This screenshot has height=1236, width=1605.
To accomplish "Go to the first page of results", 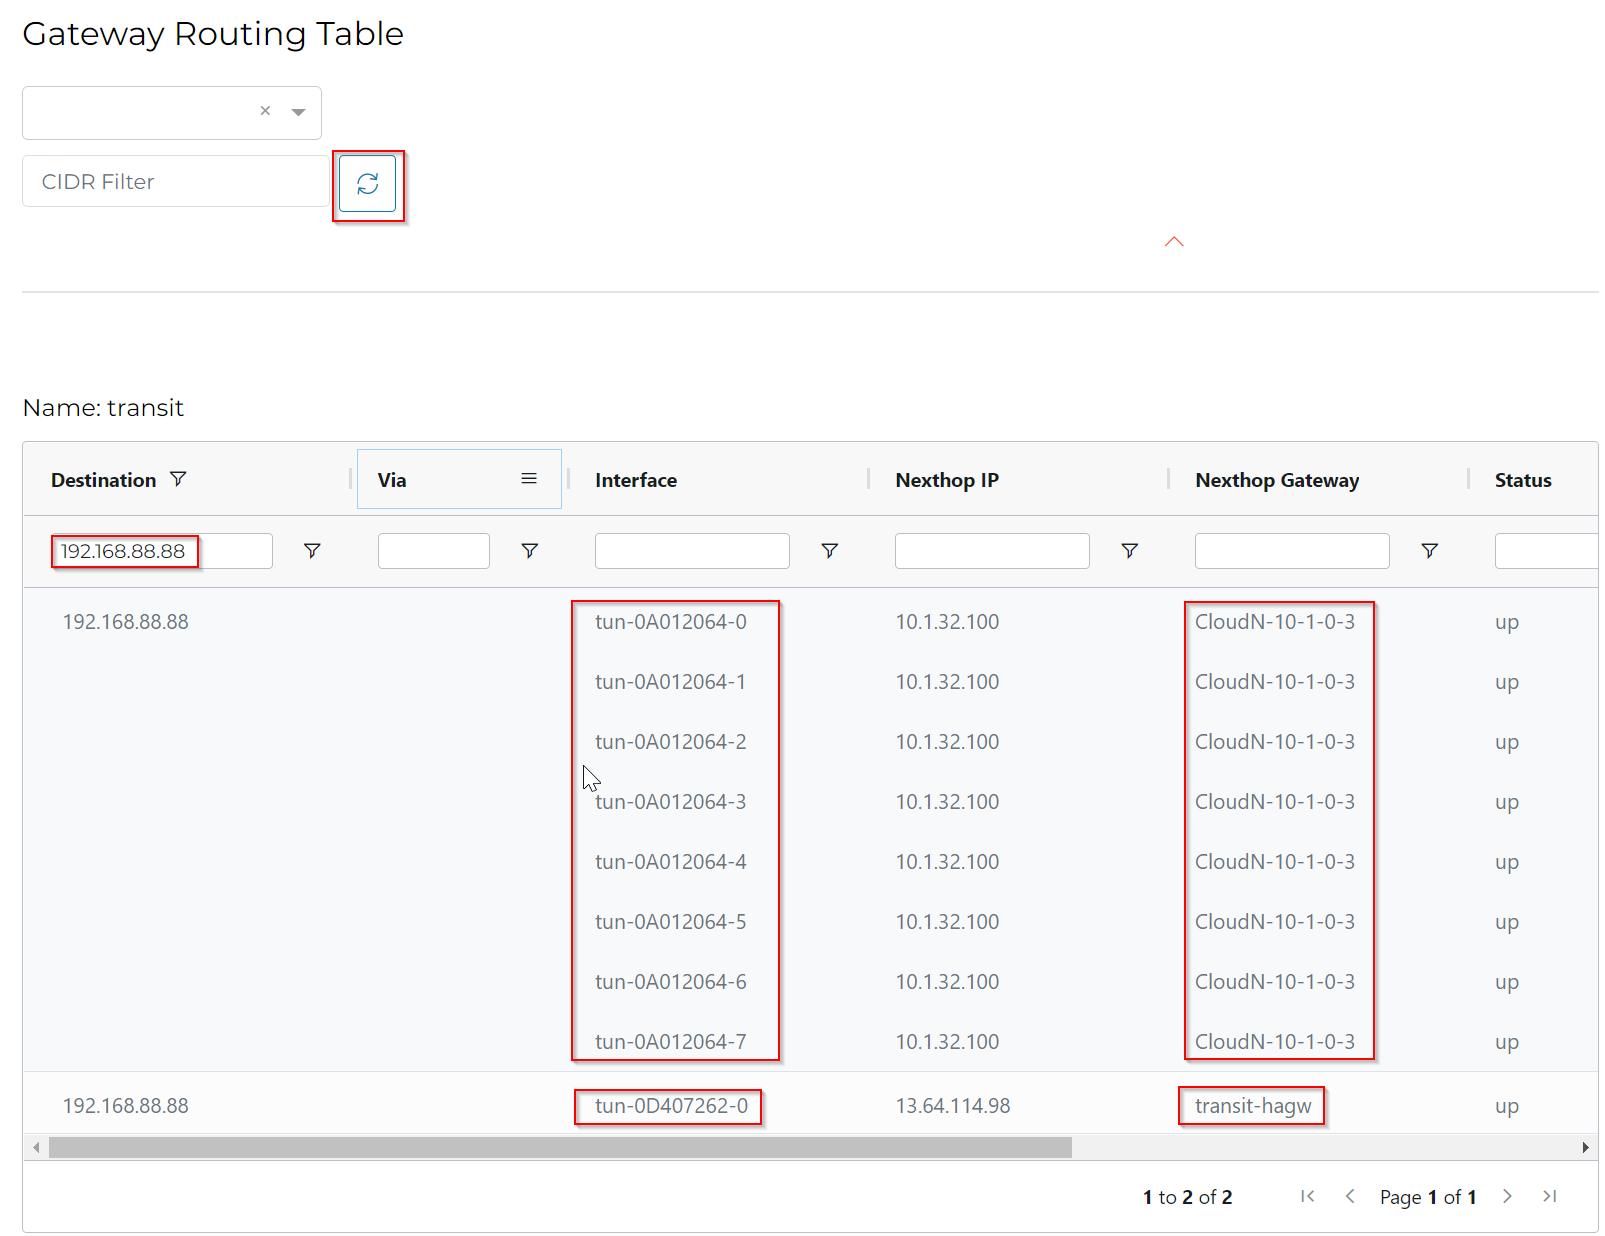I will pyautogui.click(x=1307, y=1196).
